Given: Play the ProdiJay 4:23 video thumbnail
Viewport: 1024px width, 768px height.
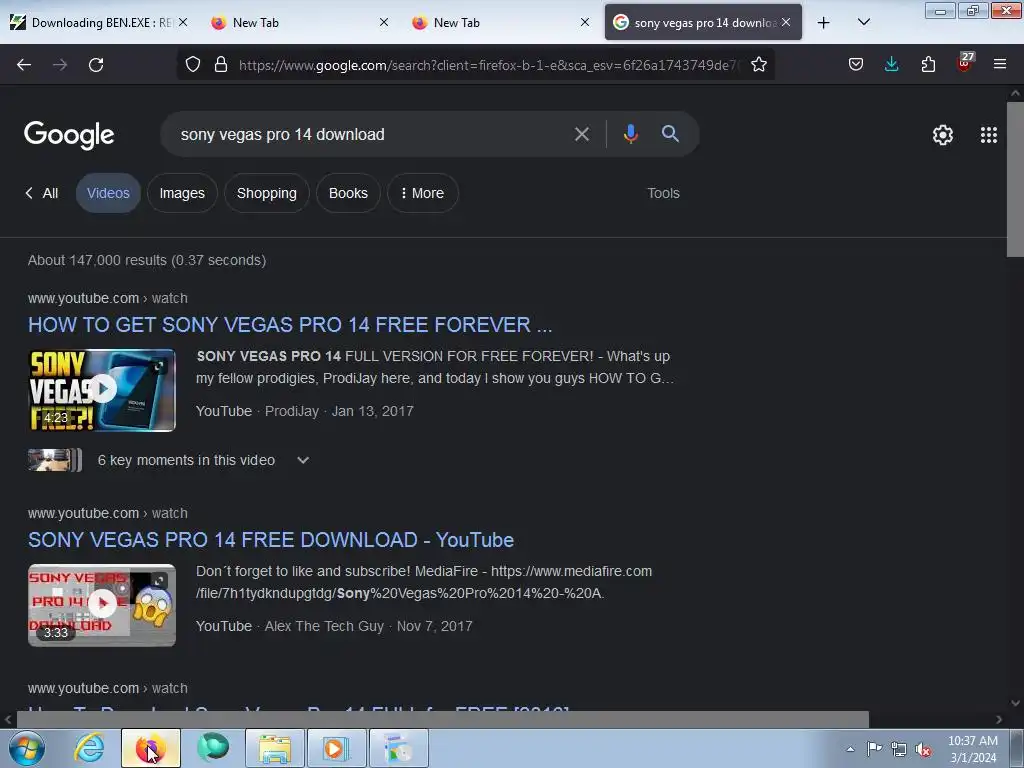Looking at the screenshot, I should tap(102, 390).
